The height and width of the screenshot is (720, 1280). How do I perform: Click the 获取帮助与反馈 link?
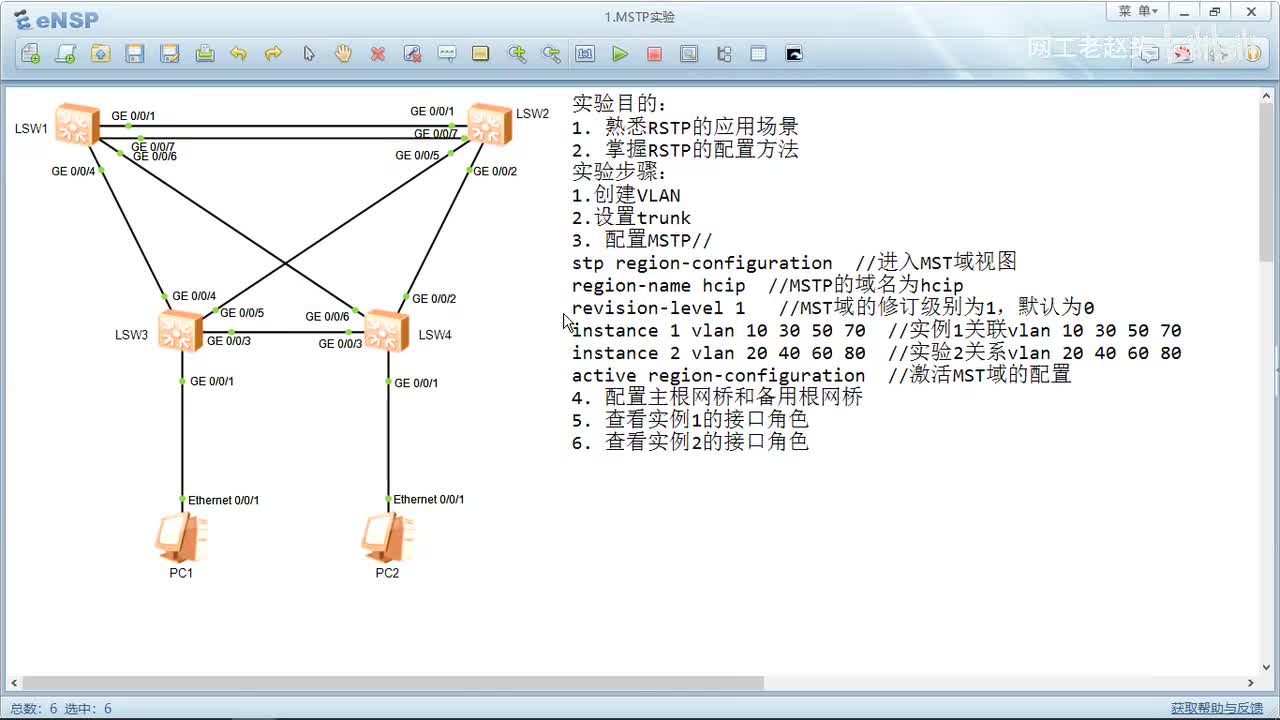pyautogui.click(x=1217, y=708)
